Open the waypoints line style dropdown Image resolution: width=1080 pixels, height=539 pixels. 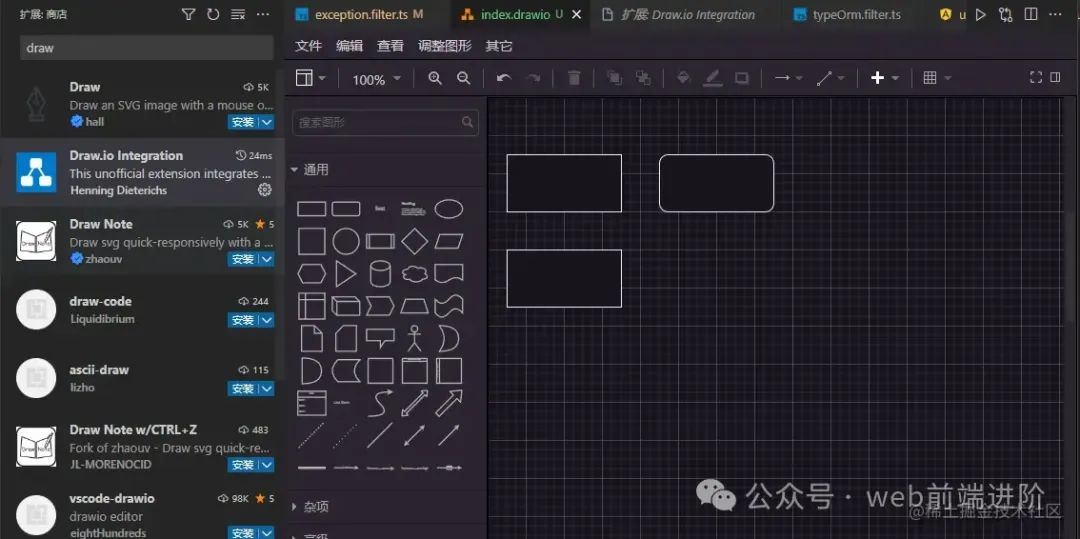830,78
